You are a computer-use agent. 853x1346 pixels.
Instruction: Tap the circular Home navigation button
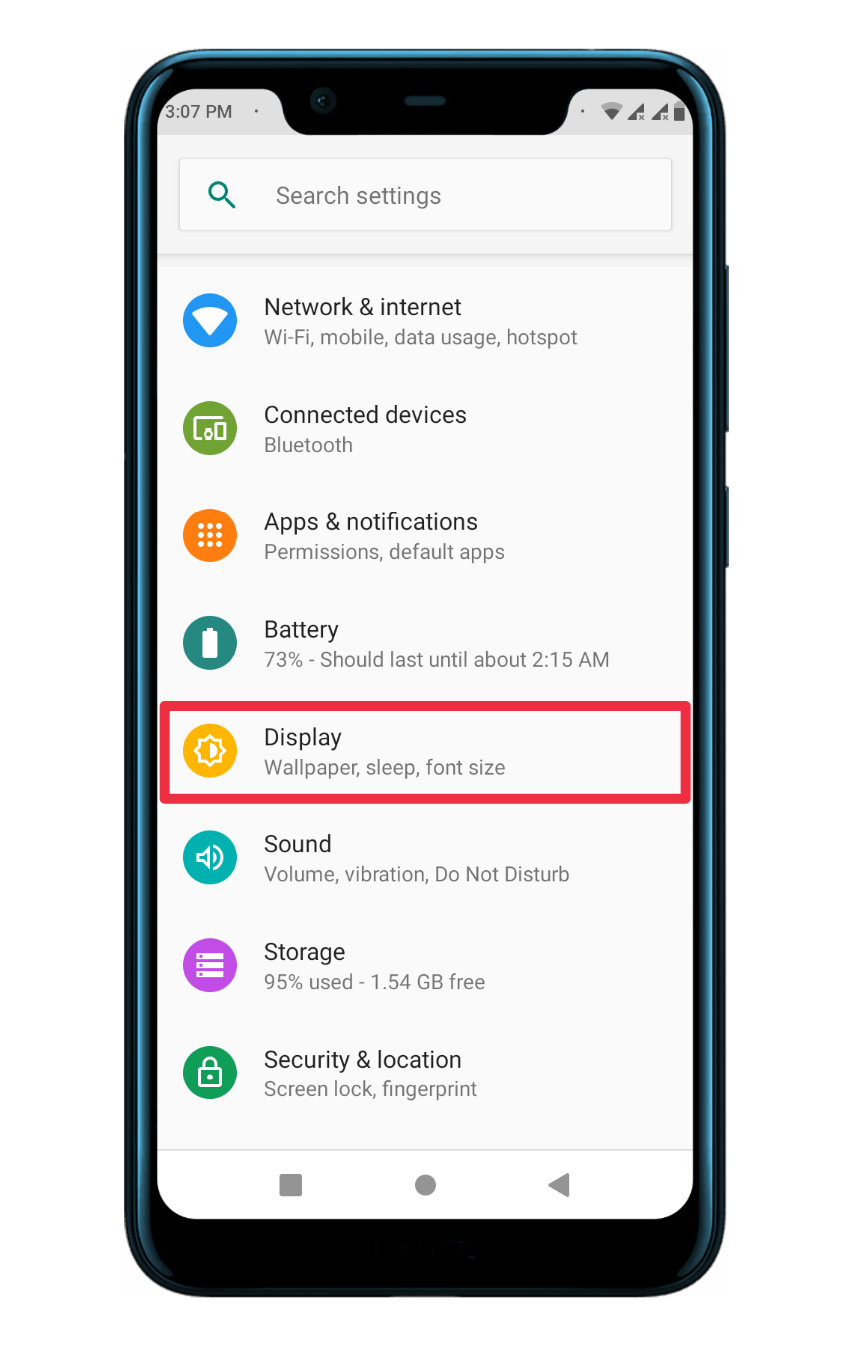425,1185
